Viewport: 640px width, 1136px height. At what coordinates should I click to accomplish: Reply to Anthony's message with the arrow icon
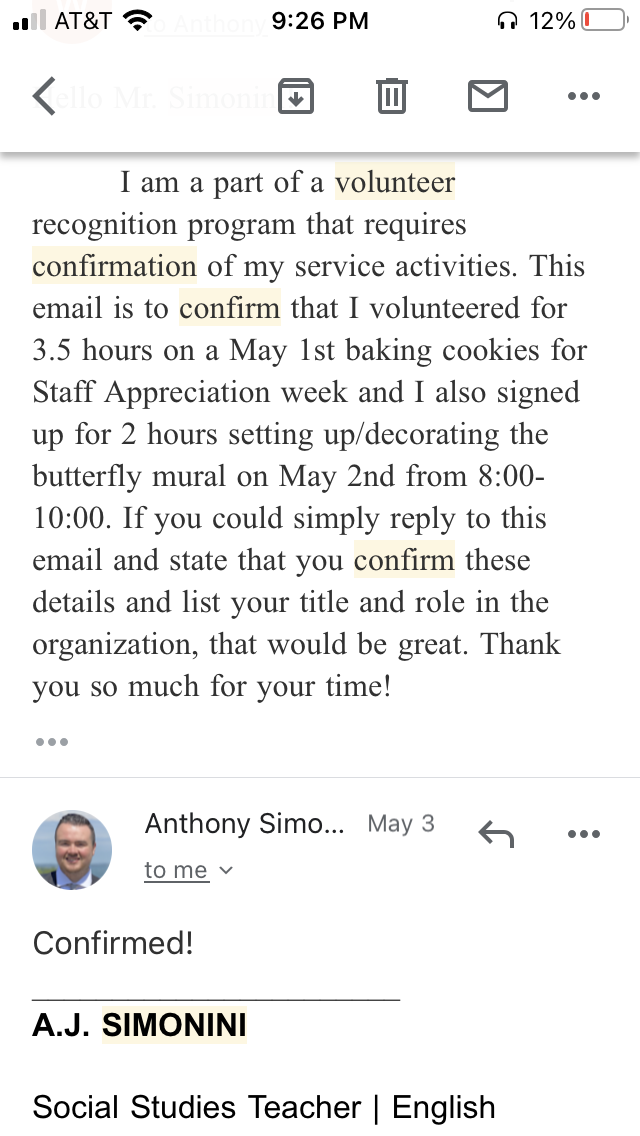click(496, 833)
